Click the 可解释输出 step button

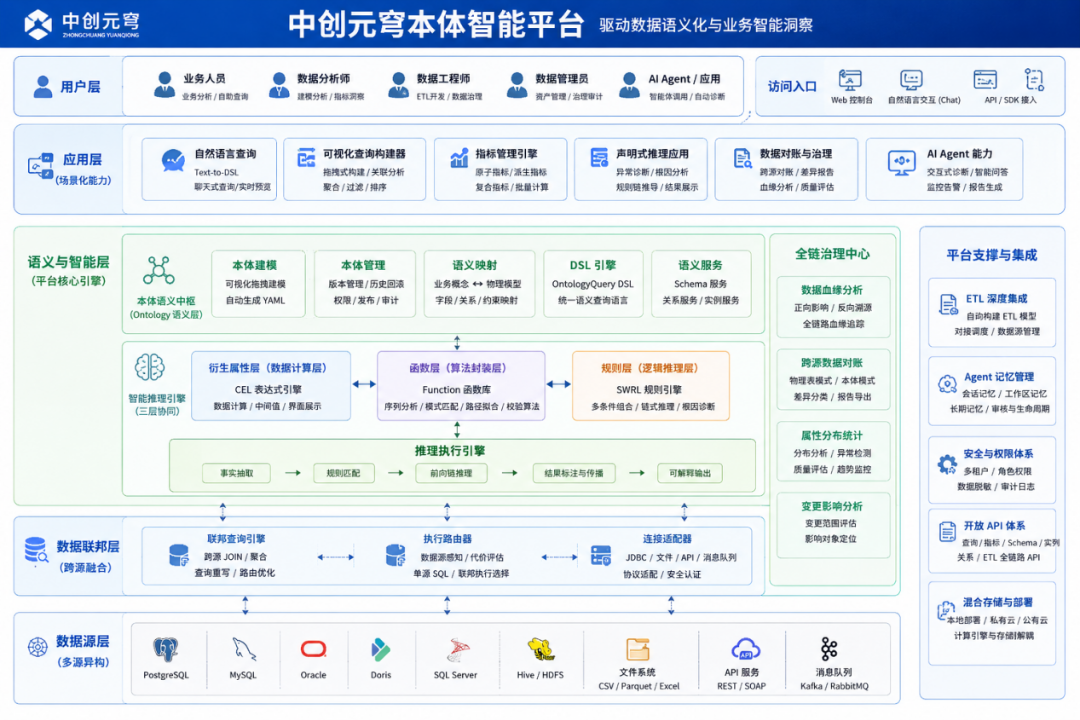689,473
